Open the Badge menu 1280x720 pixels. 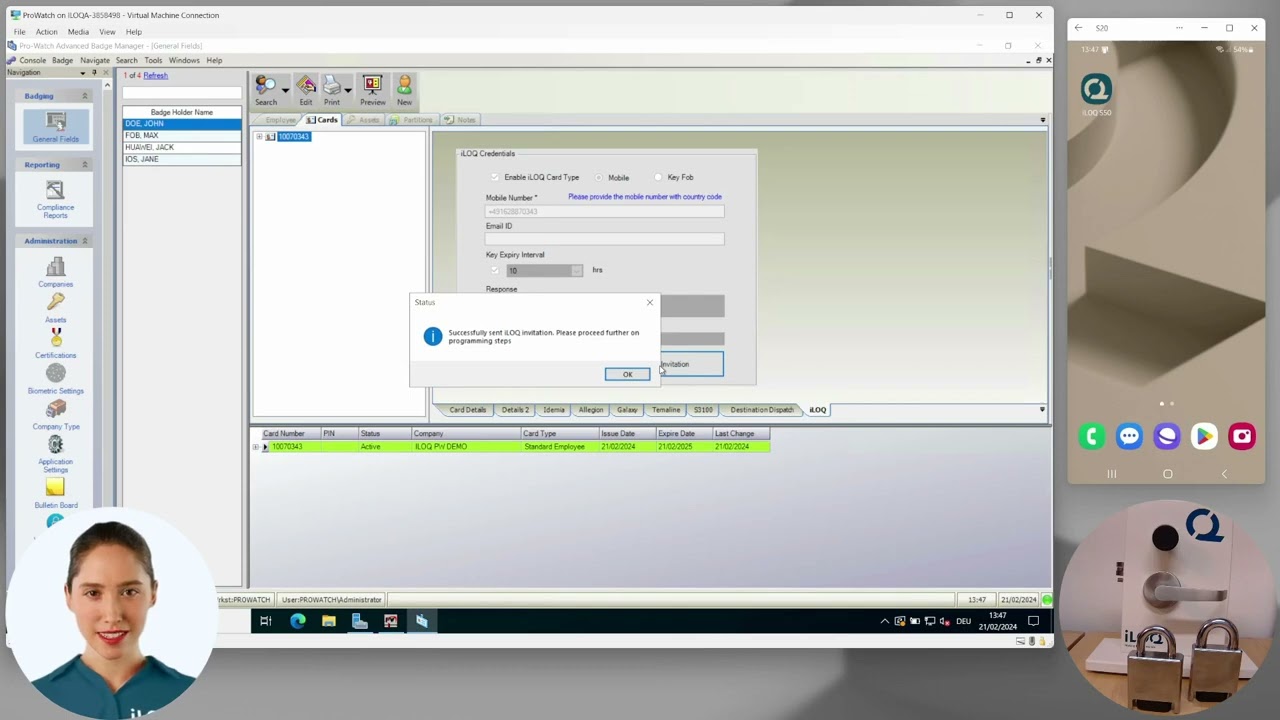[62, 60]
